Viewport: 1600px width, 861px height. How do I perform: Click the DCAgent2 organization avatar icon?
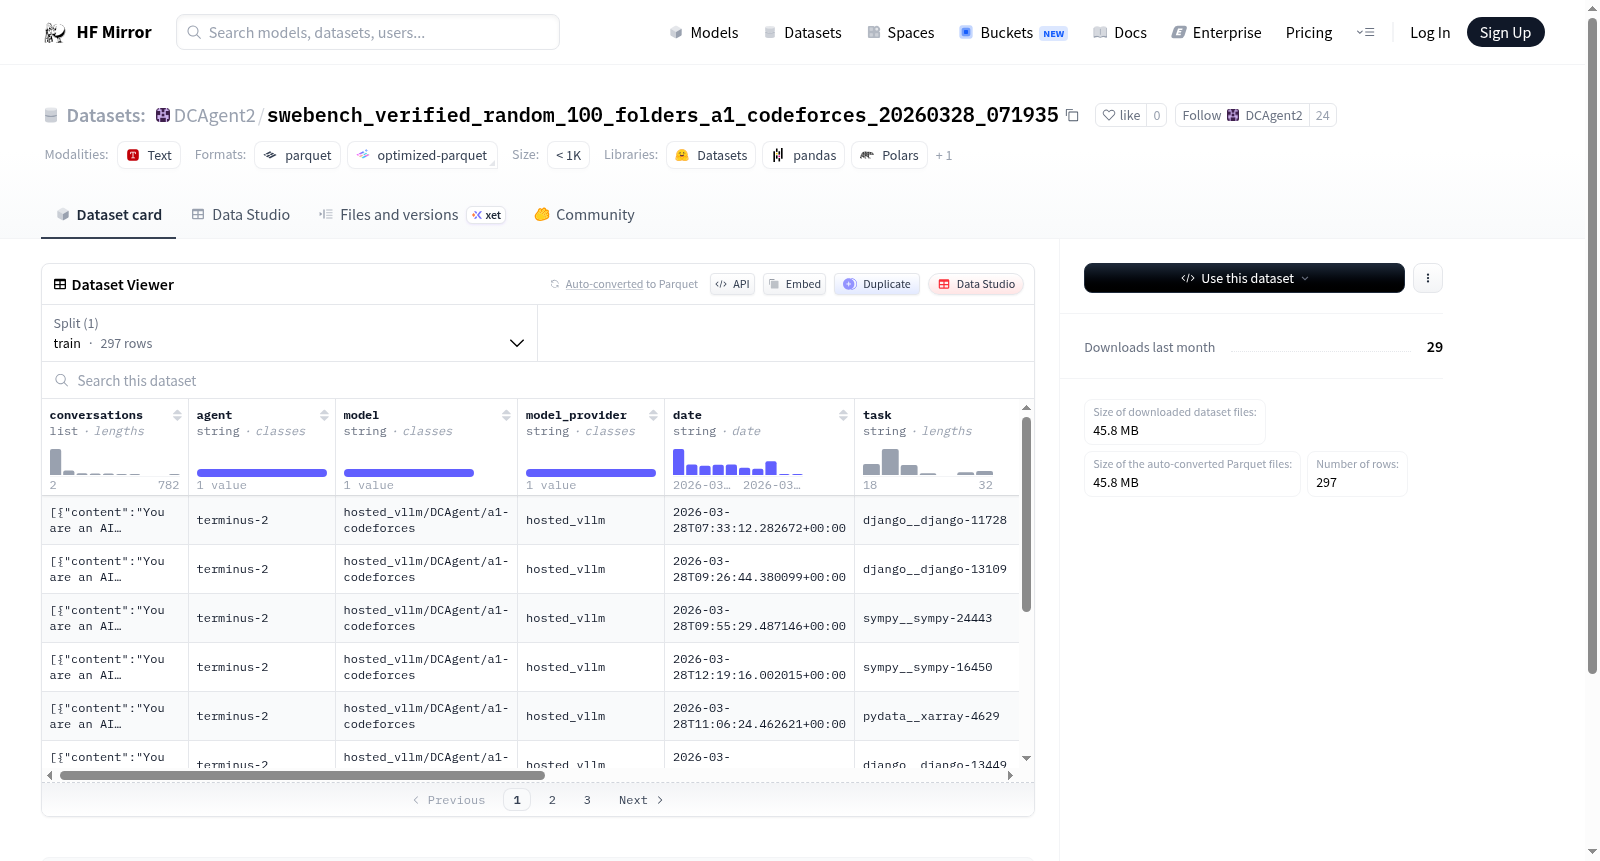[163, 115]
